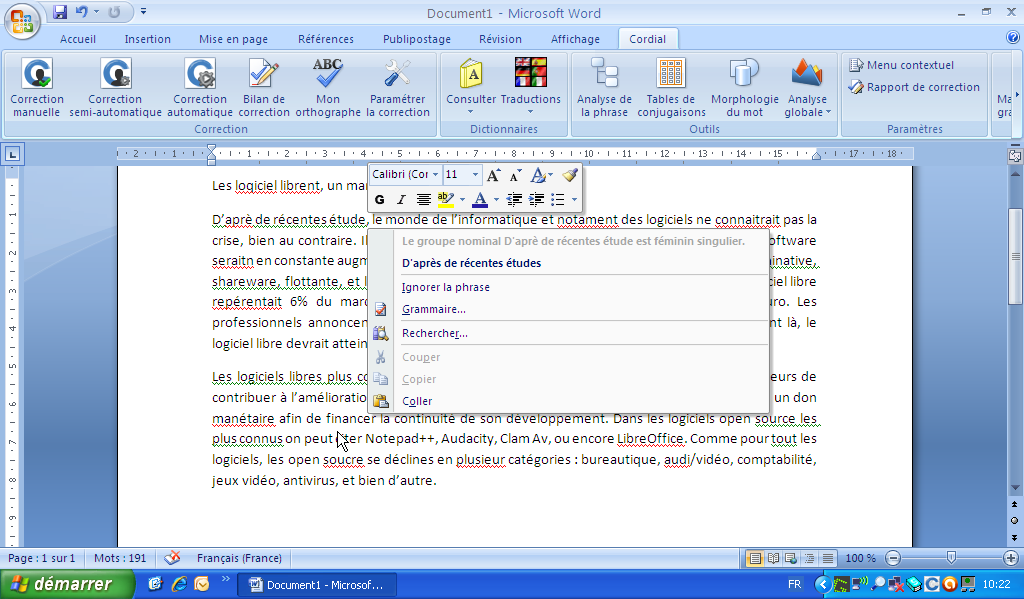Toggle the Menu contextuel option

pos(901,65)
